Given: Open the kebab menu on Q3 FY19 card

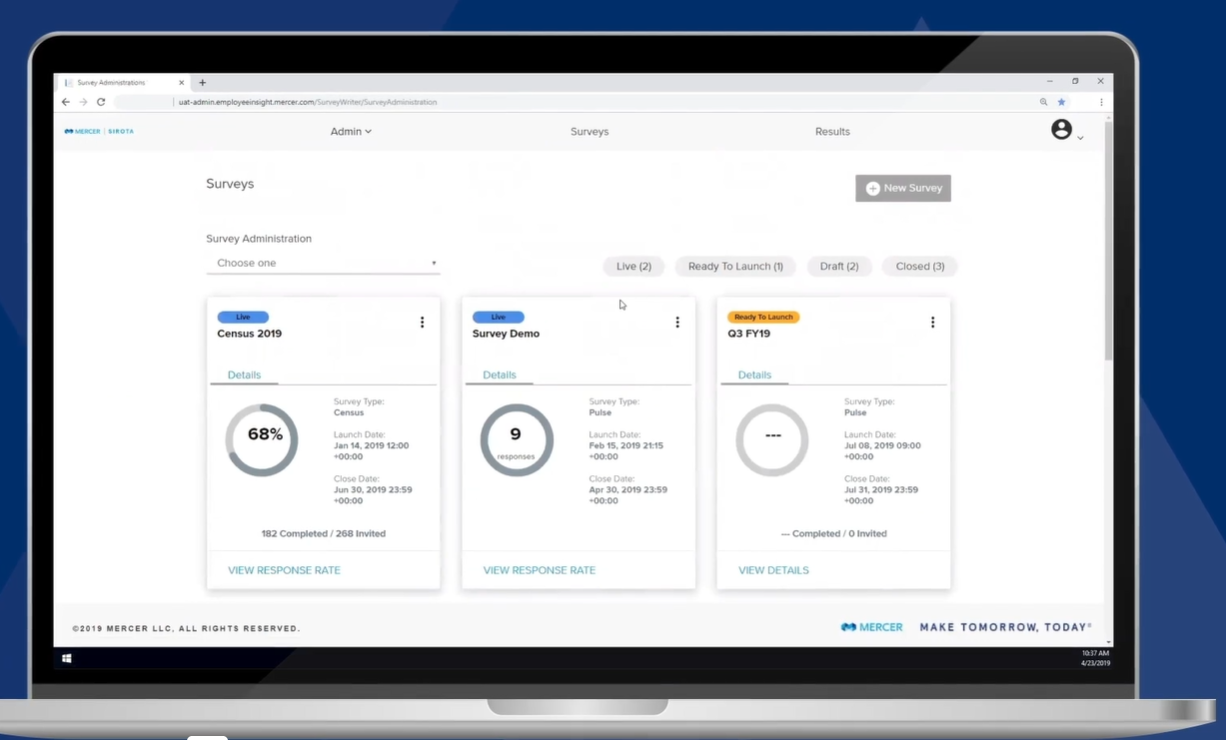Looking at the screenshot, I should 933,322.
